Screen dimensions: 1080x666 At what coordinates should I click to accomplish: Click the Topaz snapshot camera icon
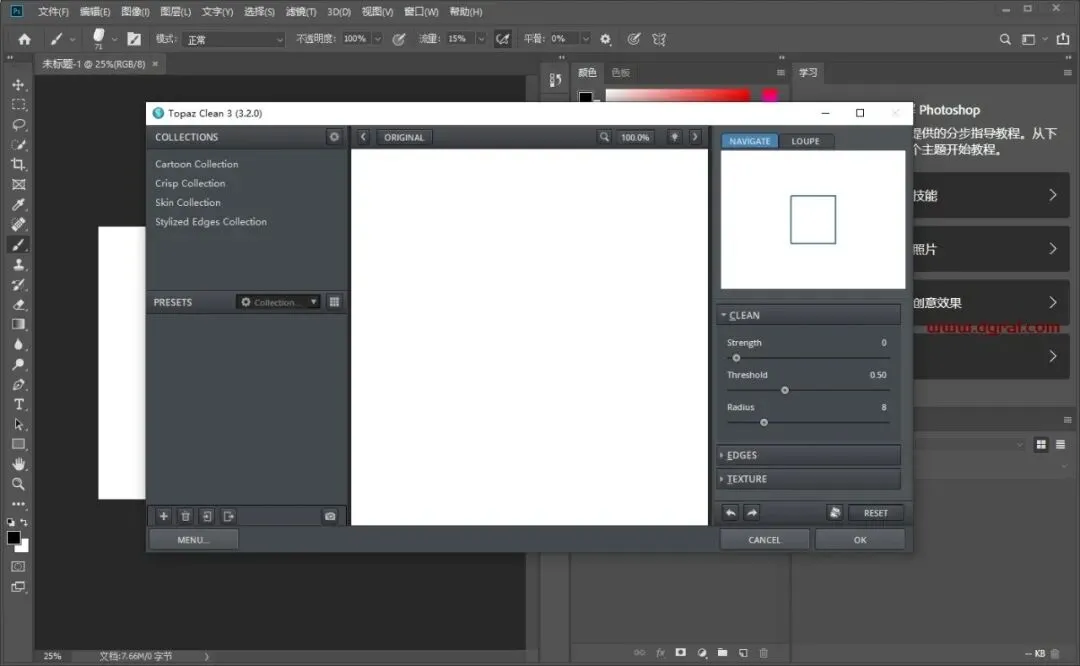click(330, 516)
